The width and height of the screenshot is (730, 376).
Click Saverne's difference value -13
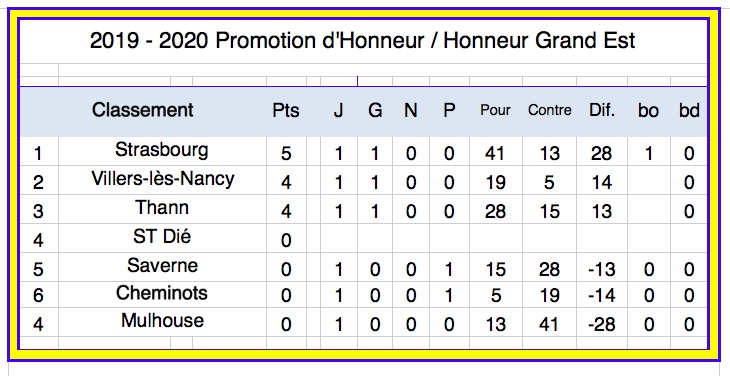[602, 269]
